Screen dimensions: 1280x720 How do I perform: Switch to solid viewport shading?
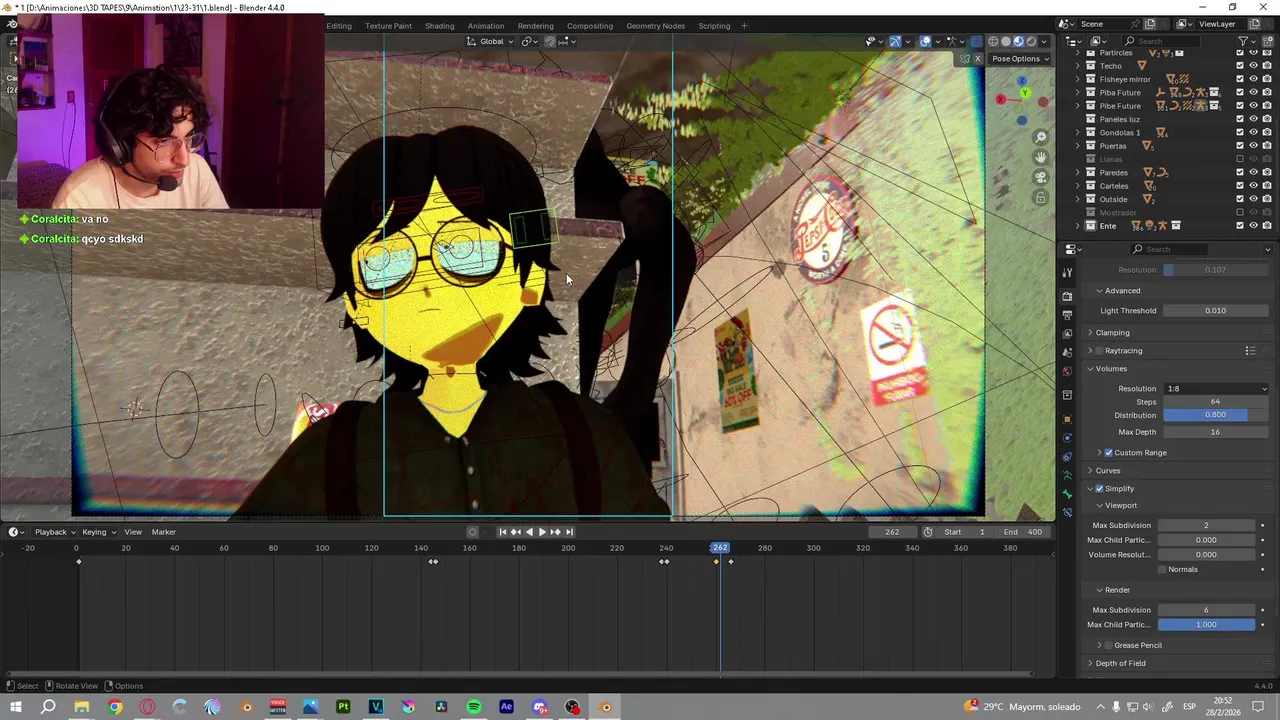(1006, 41)
